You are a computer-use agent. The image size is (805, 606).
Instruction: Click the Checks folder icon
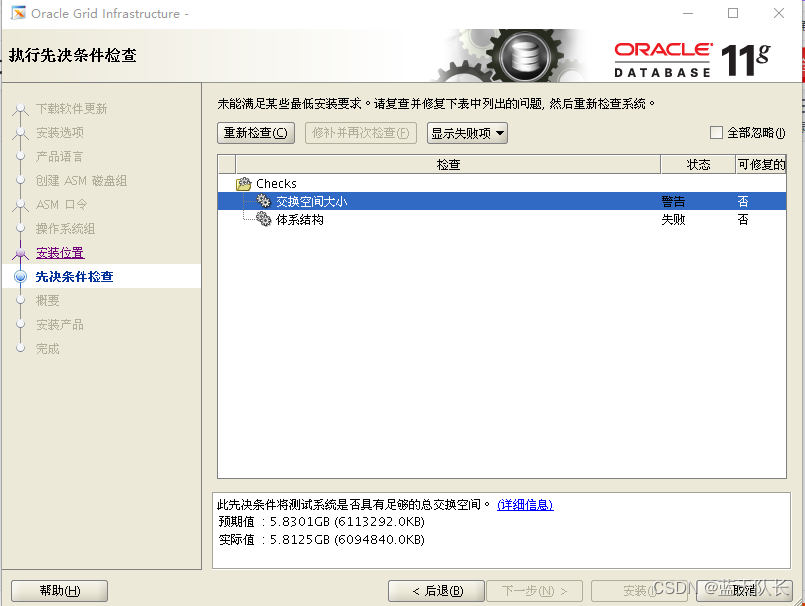[244, 183]
